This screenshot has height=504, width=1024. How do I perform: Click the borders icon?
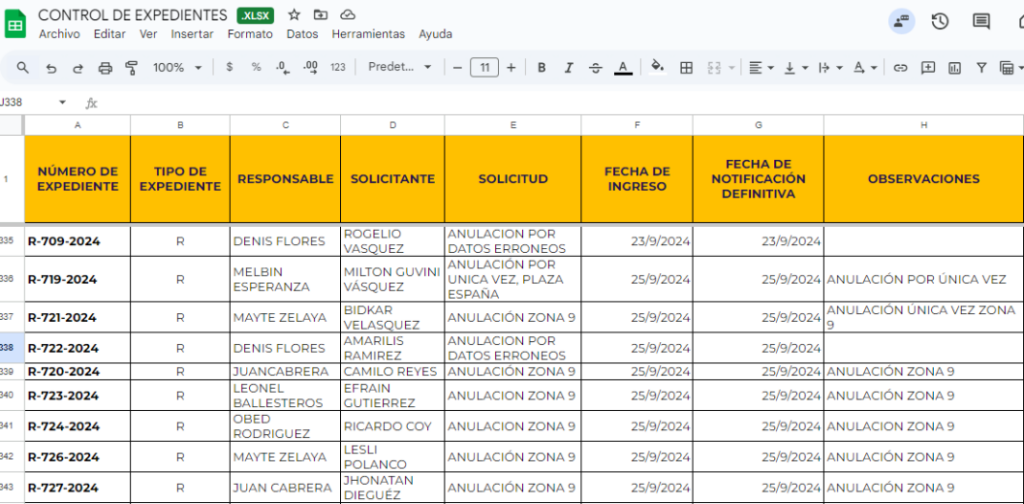(x=686, y=68)
